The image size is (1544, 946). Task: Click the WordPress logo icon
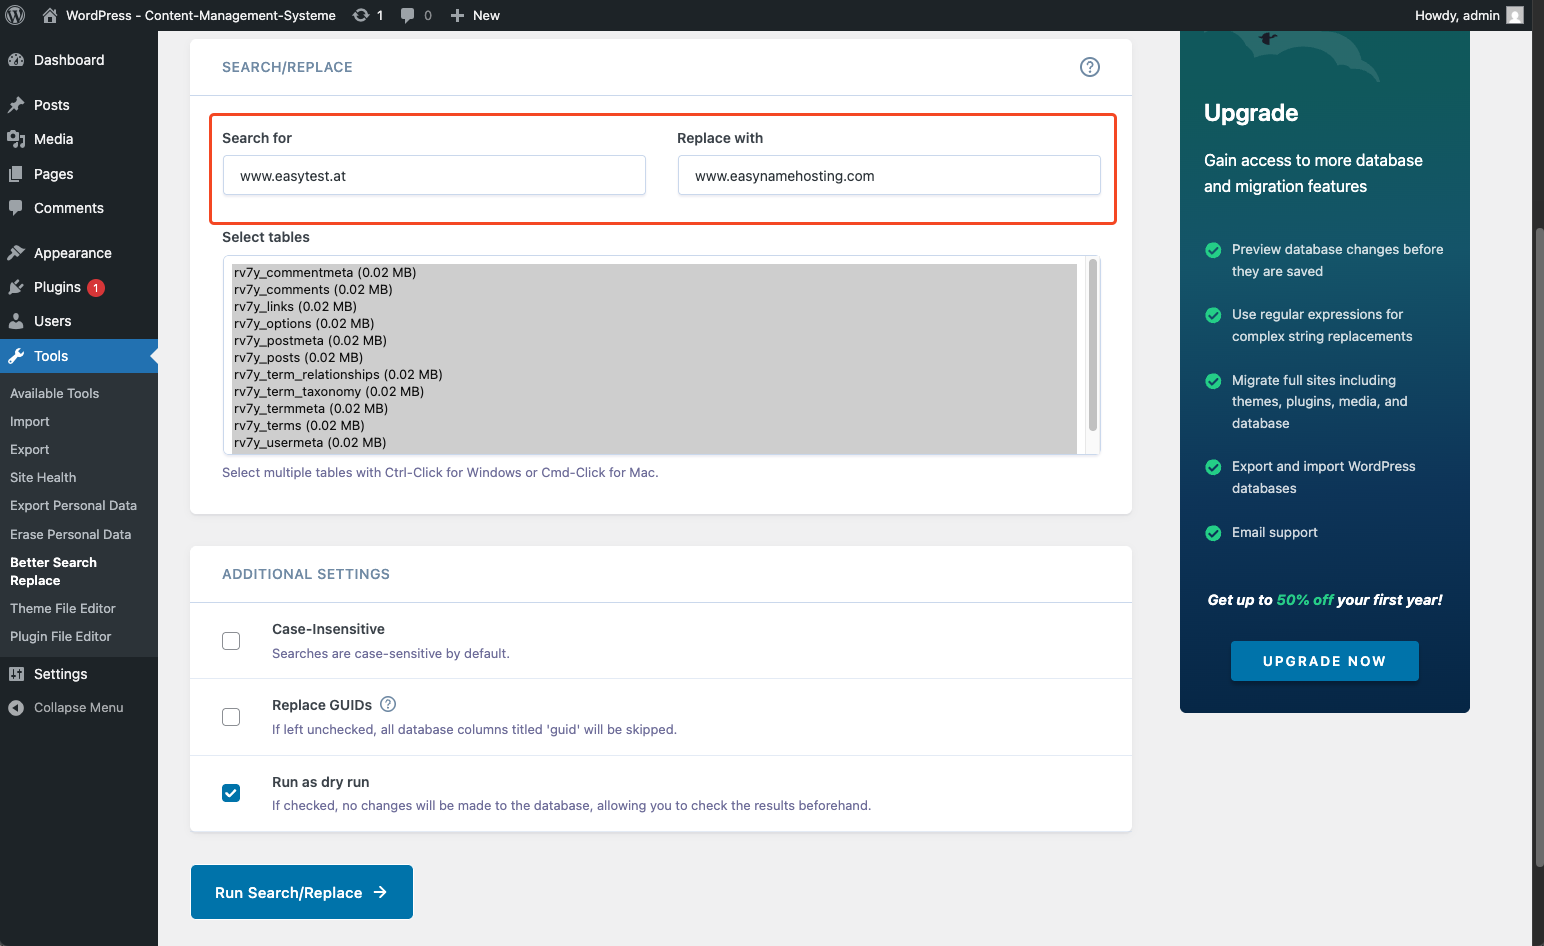[15, 15]
